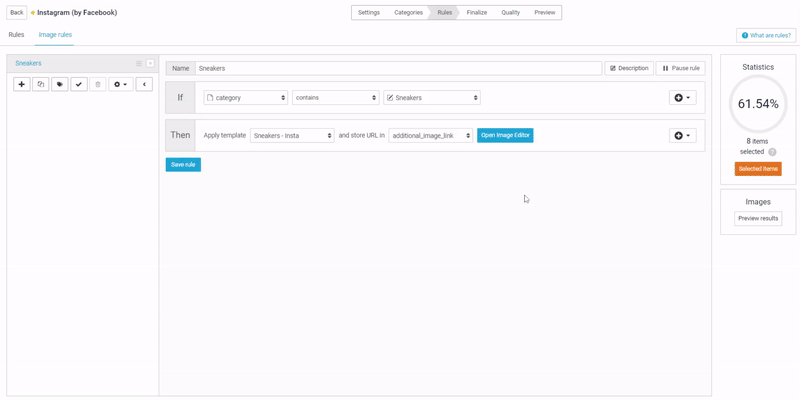Go to the Finalize step
800x400 pixels.
point(477,13)
